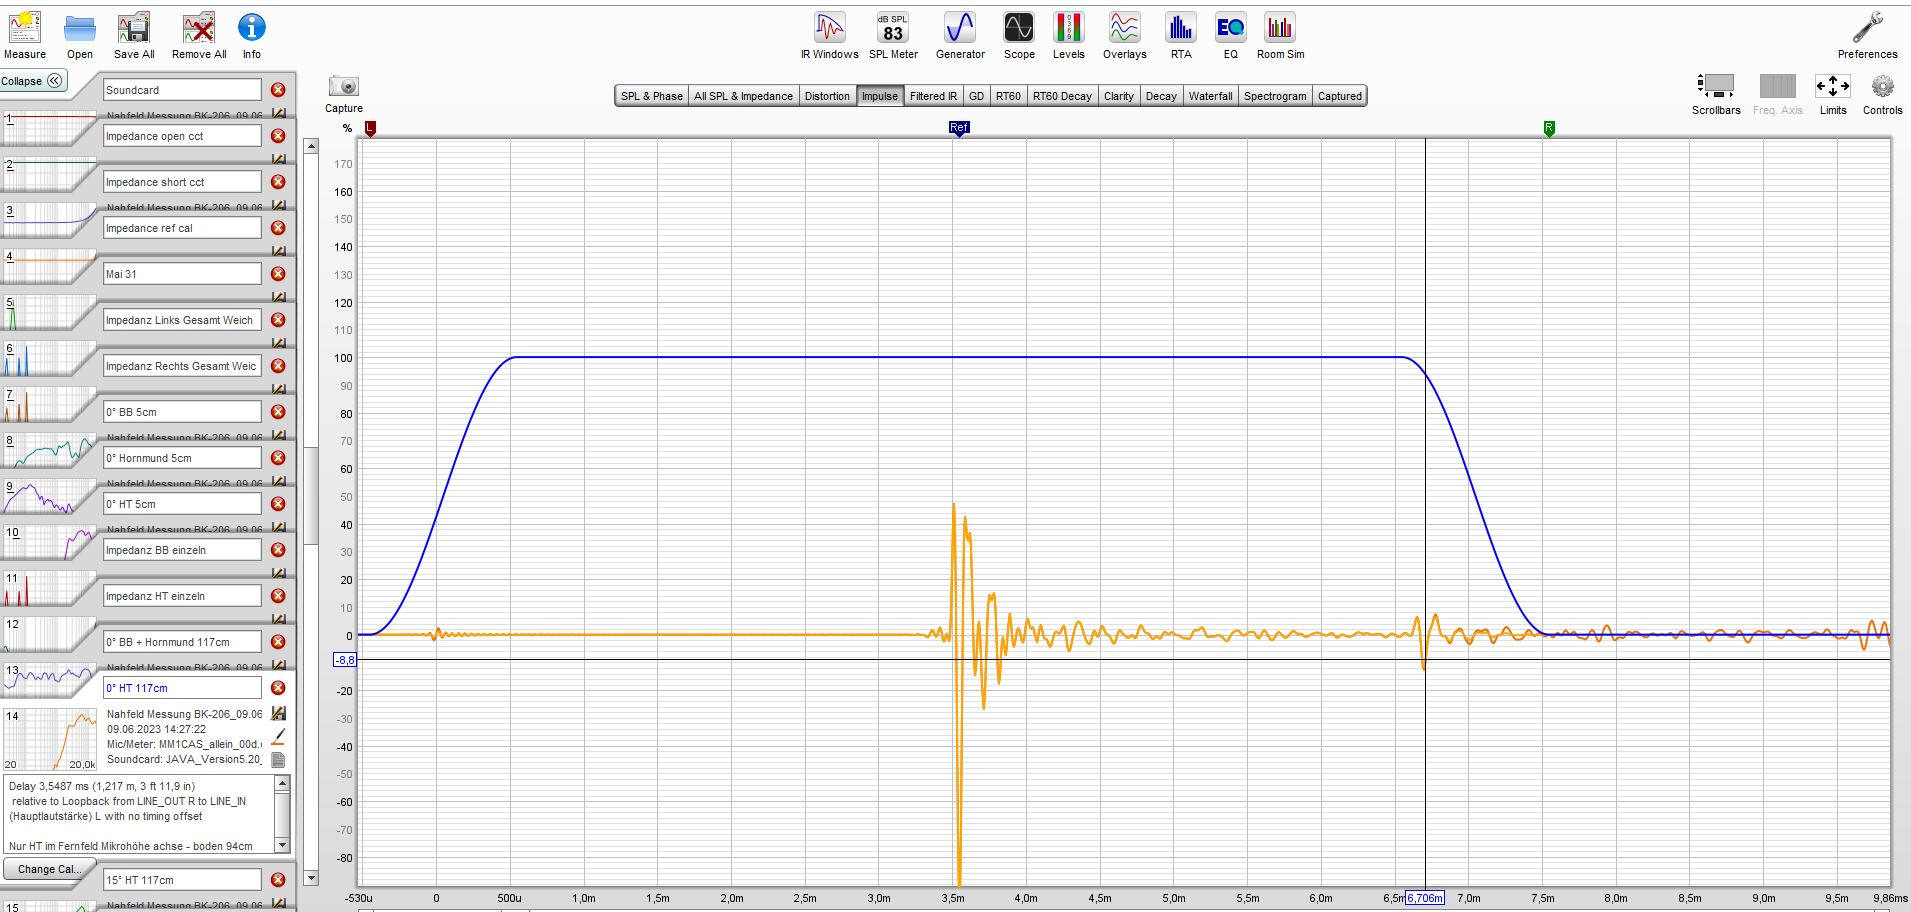Viewport: 1911px width, 912px height.
Task: Click the Delay 3,5487 ms notes text
Action: [102, 786]
